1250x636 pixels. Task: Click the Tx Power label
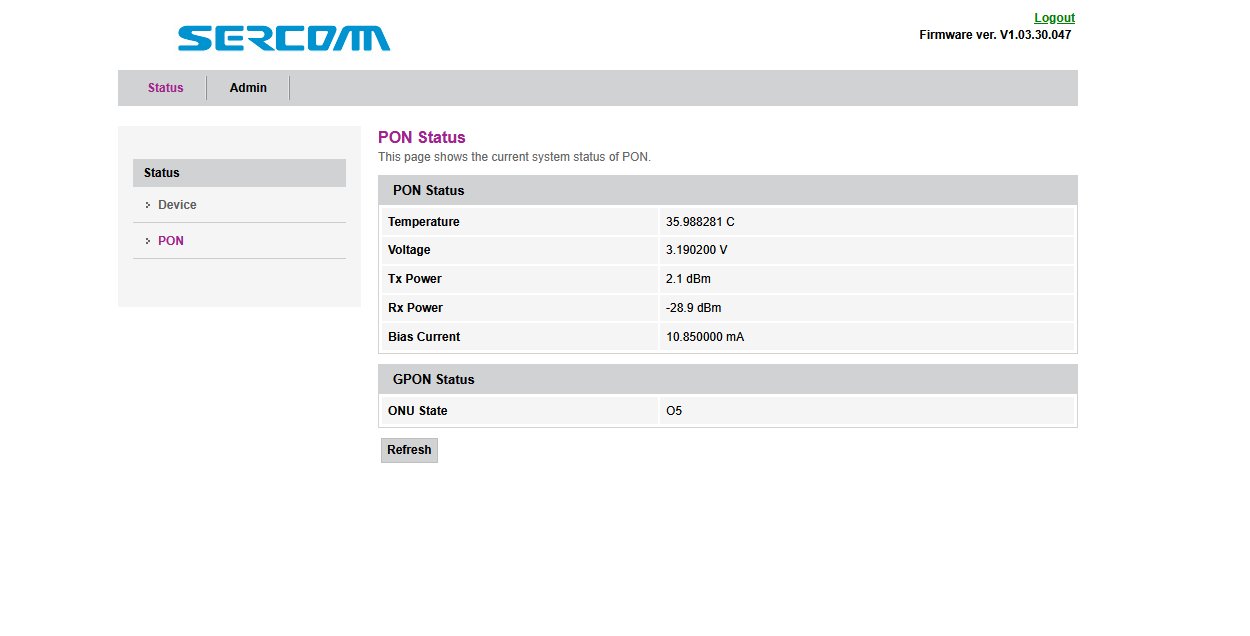[x=415, y=279]
